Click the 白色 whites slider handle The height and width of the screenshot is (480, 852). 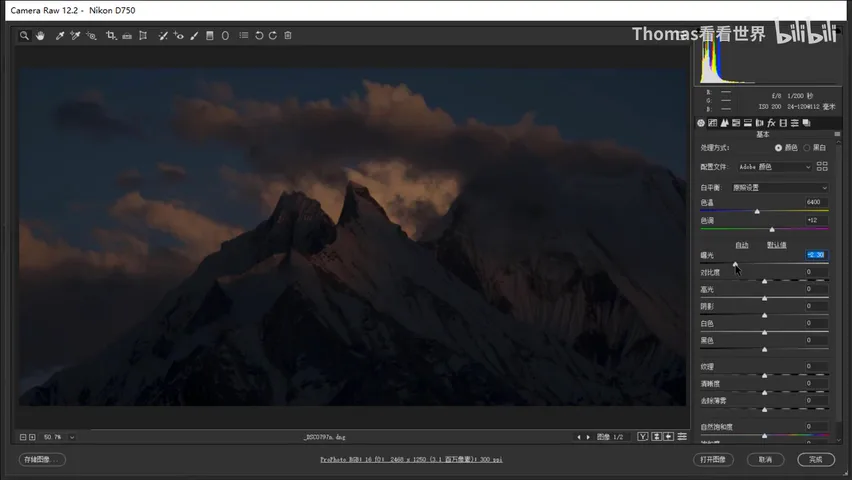(765, 332)
